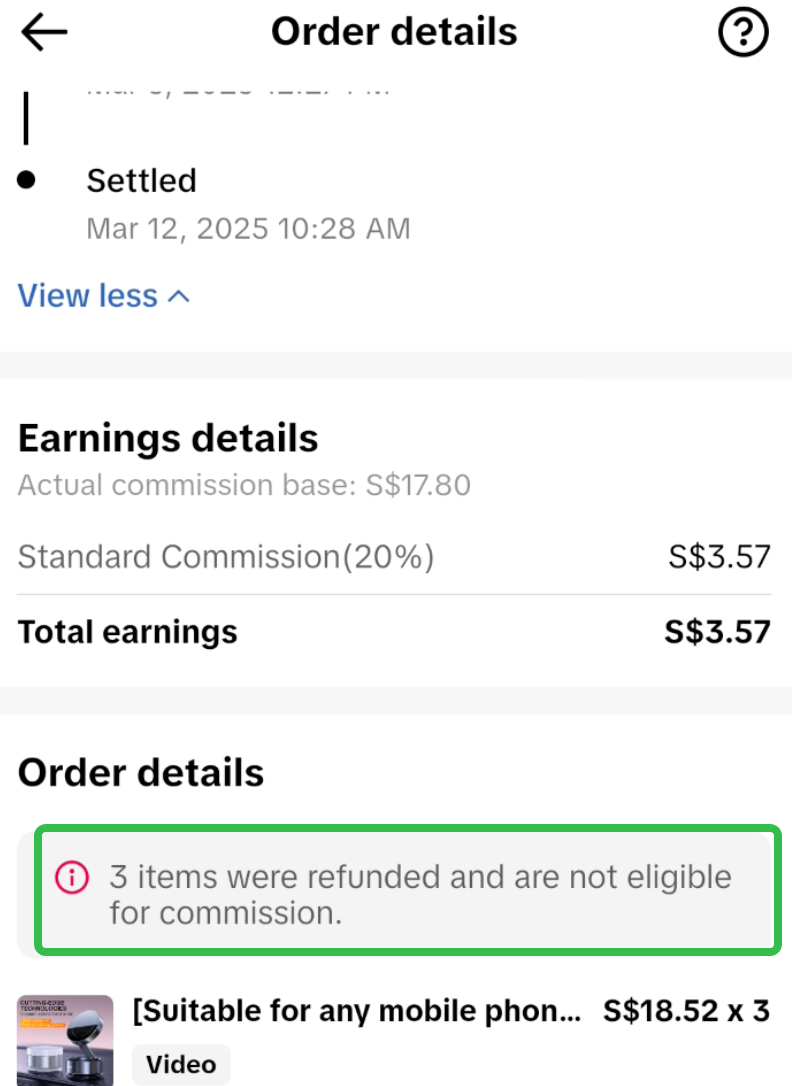This screenshot has width=792, height=1086.
Task: Click the Actual commission base S$17.80 text
Action: [244, 486]
